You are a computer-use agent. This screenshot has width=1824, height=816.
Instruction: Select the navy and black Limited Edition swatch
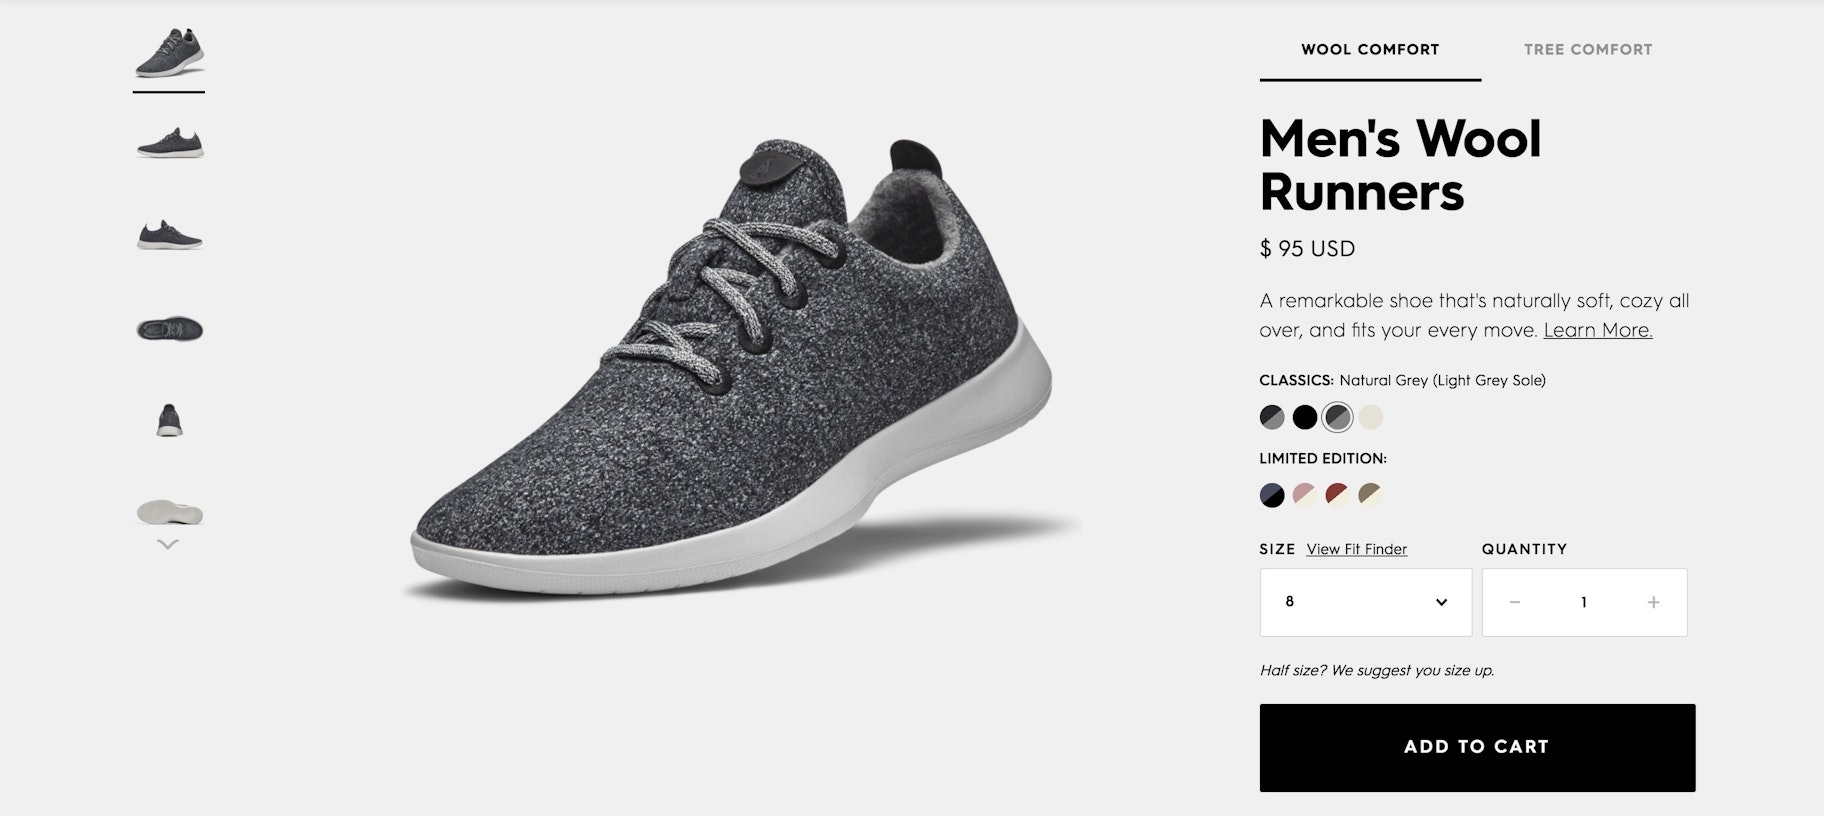click(x=1271, y=495)
